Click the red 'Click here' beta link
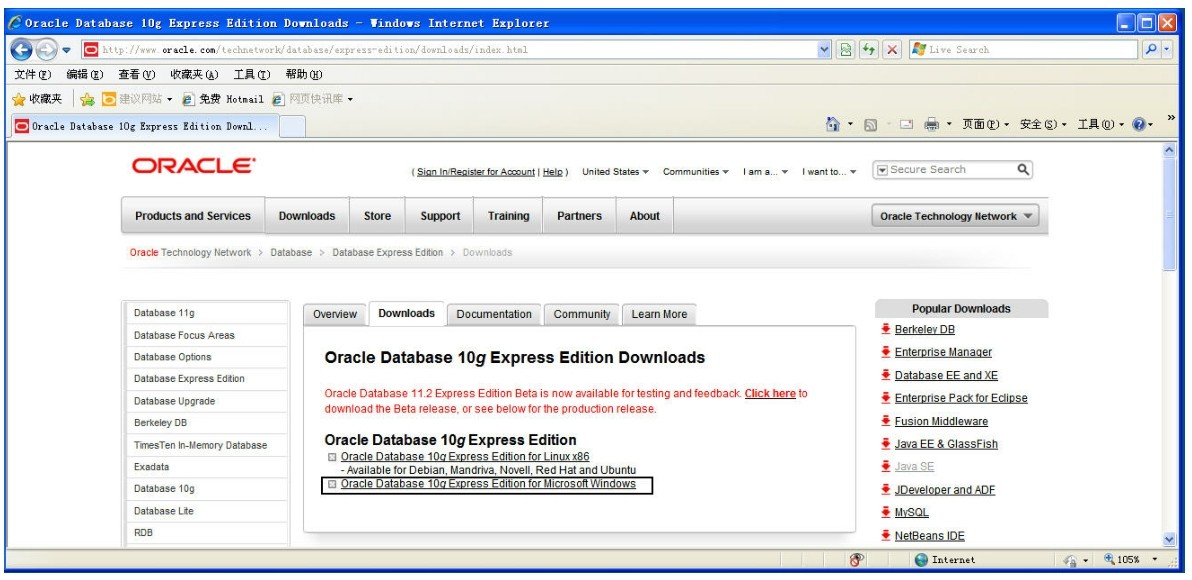Image resolution: width=1192 pixels, height=580 pixels. (x=770, y=394)
